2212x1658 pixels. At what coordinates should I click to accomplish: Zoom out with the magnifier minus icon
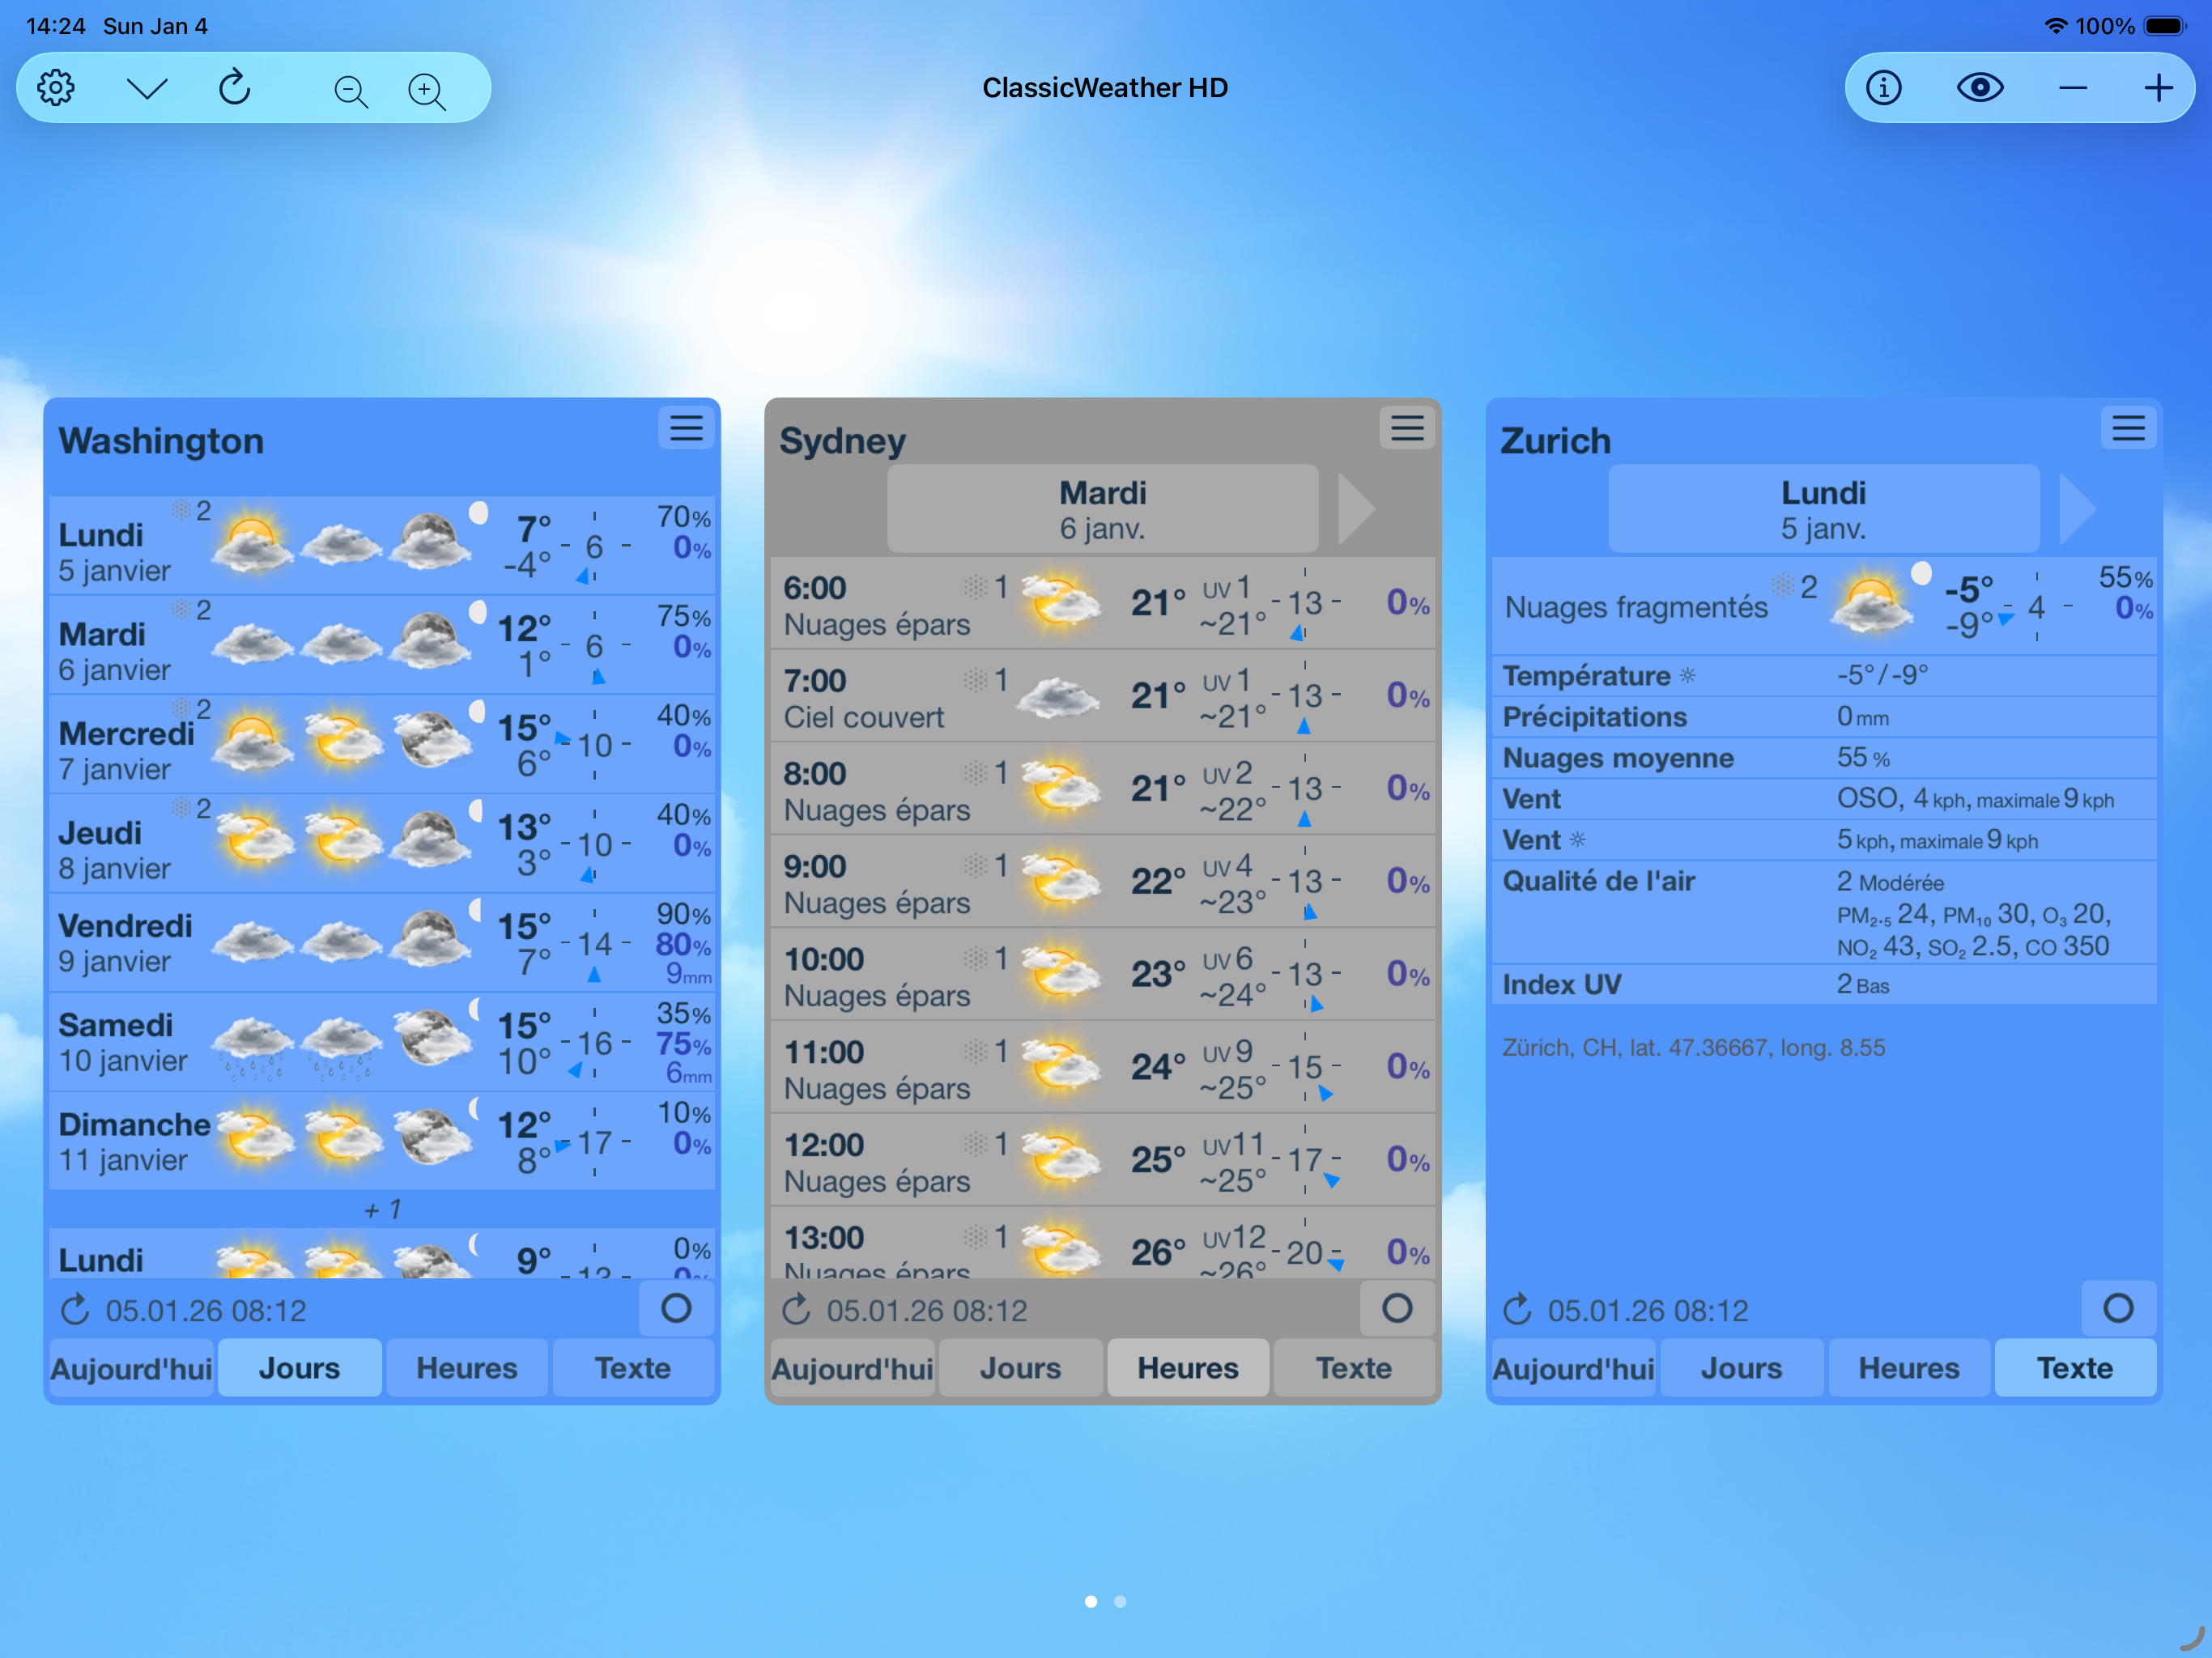click(x=350, y=91)
